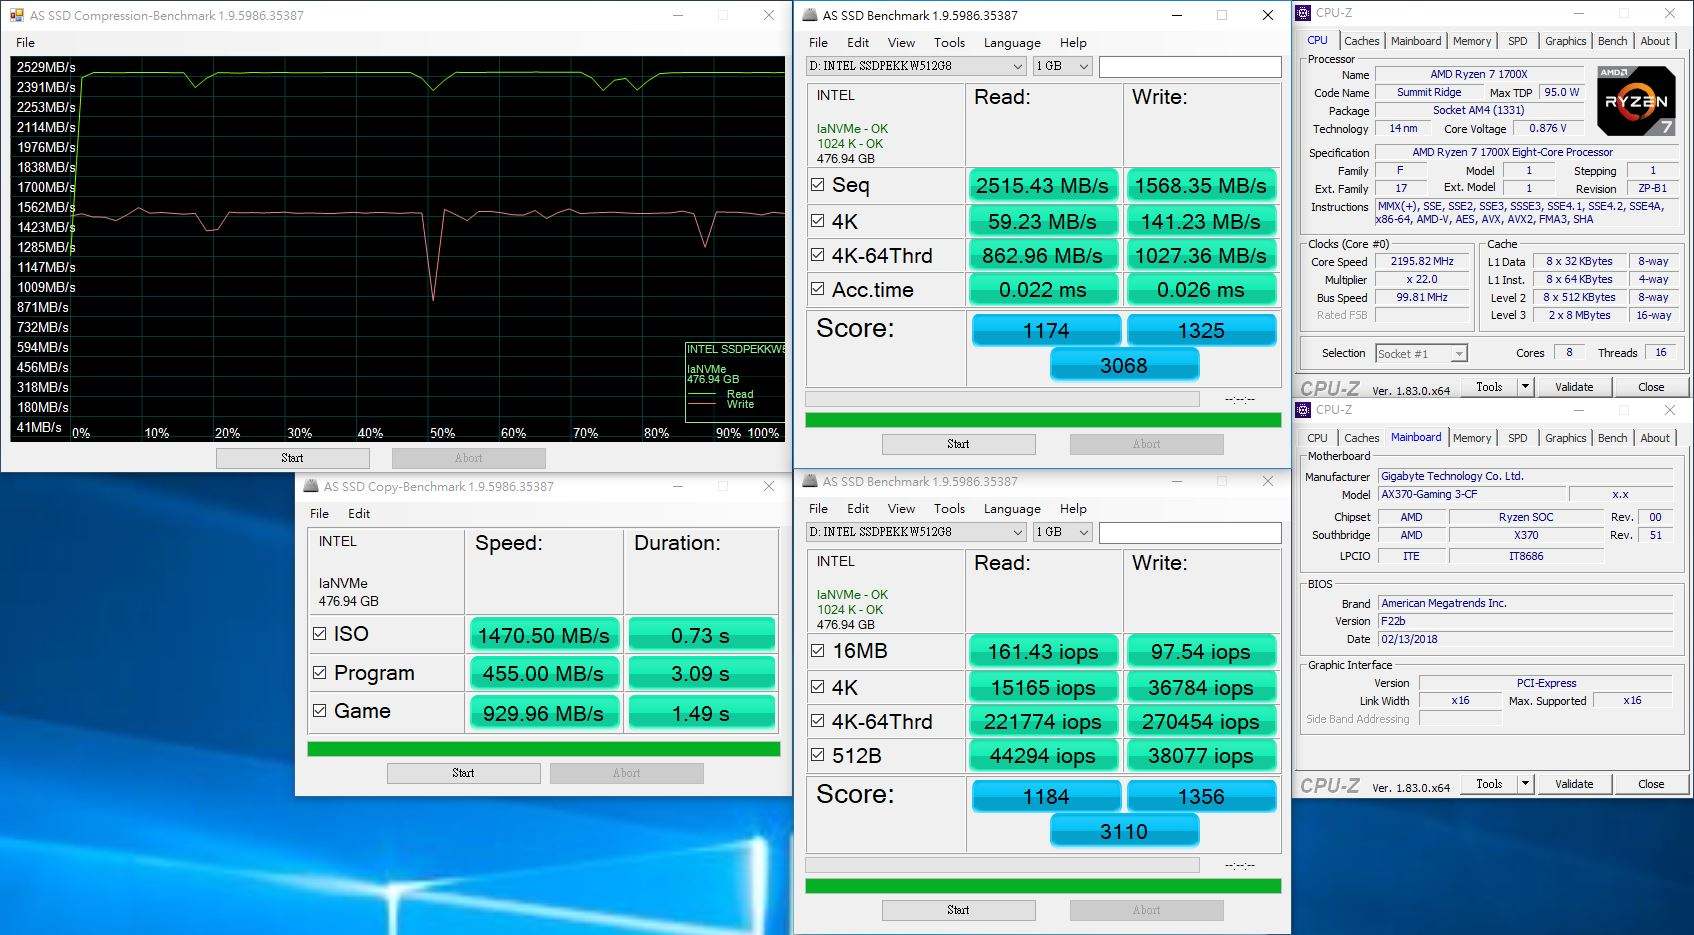Disable the Acc.time test checkbox

[x=818, y=289]
